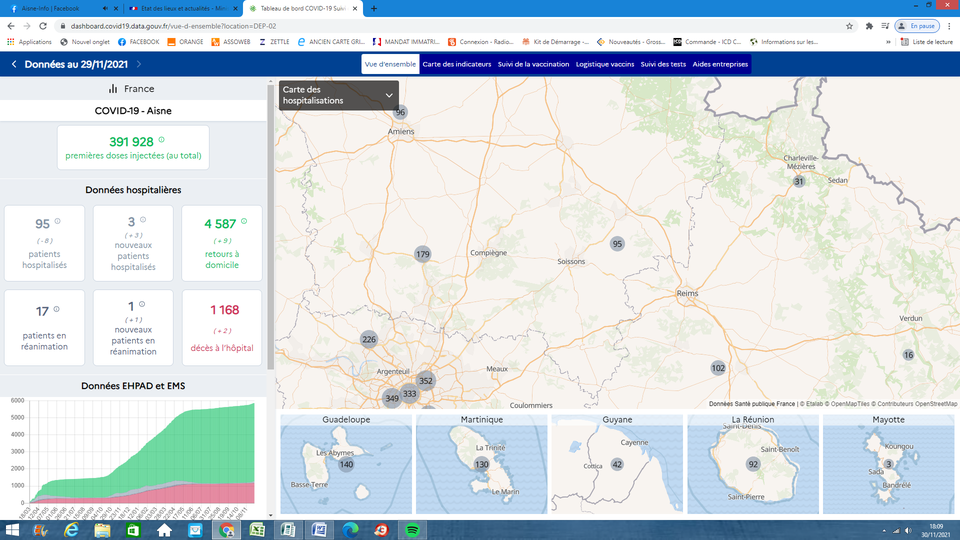Expand the Carte des hospitalisations dropdown

pyautogui.click(x=389, y=95)
